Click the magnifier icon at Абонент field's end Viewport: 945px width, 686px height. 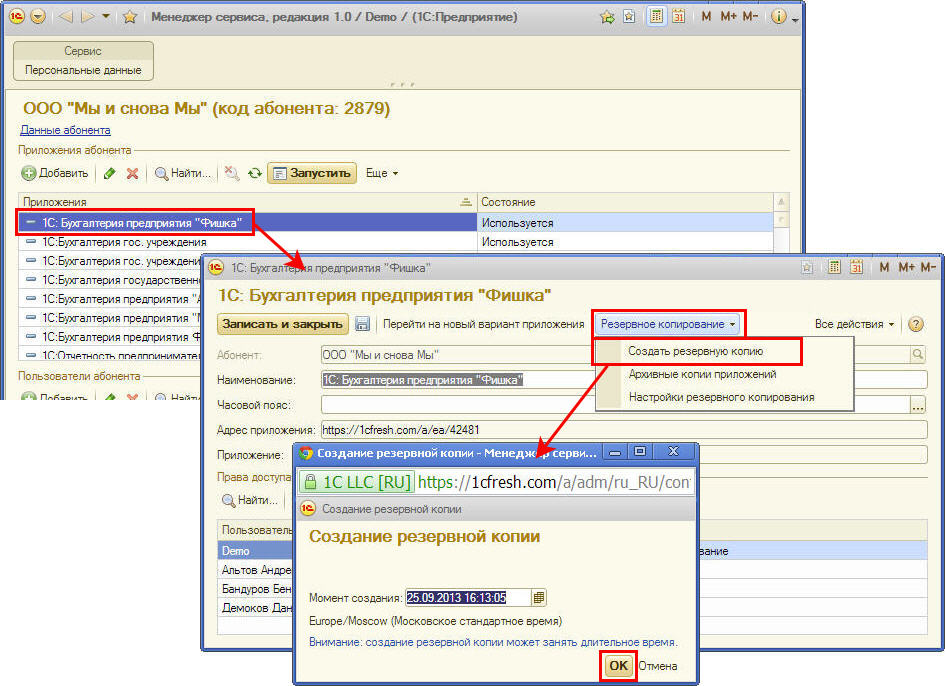(917, 354)
